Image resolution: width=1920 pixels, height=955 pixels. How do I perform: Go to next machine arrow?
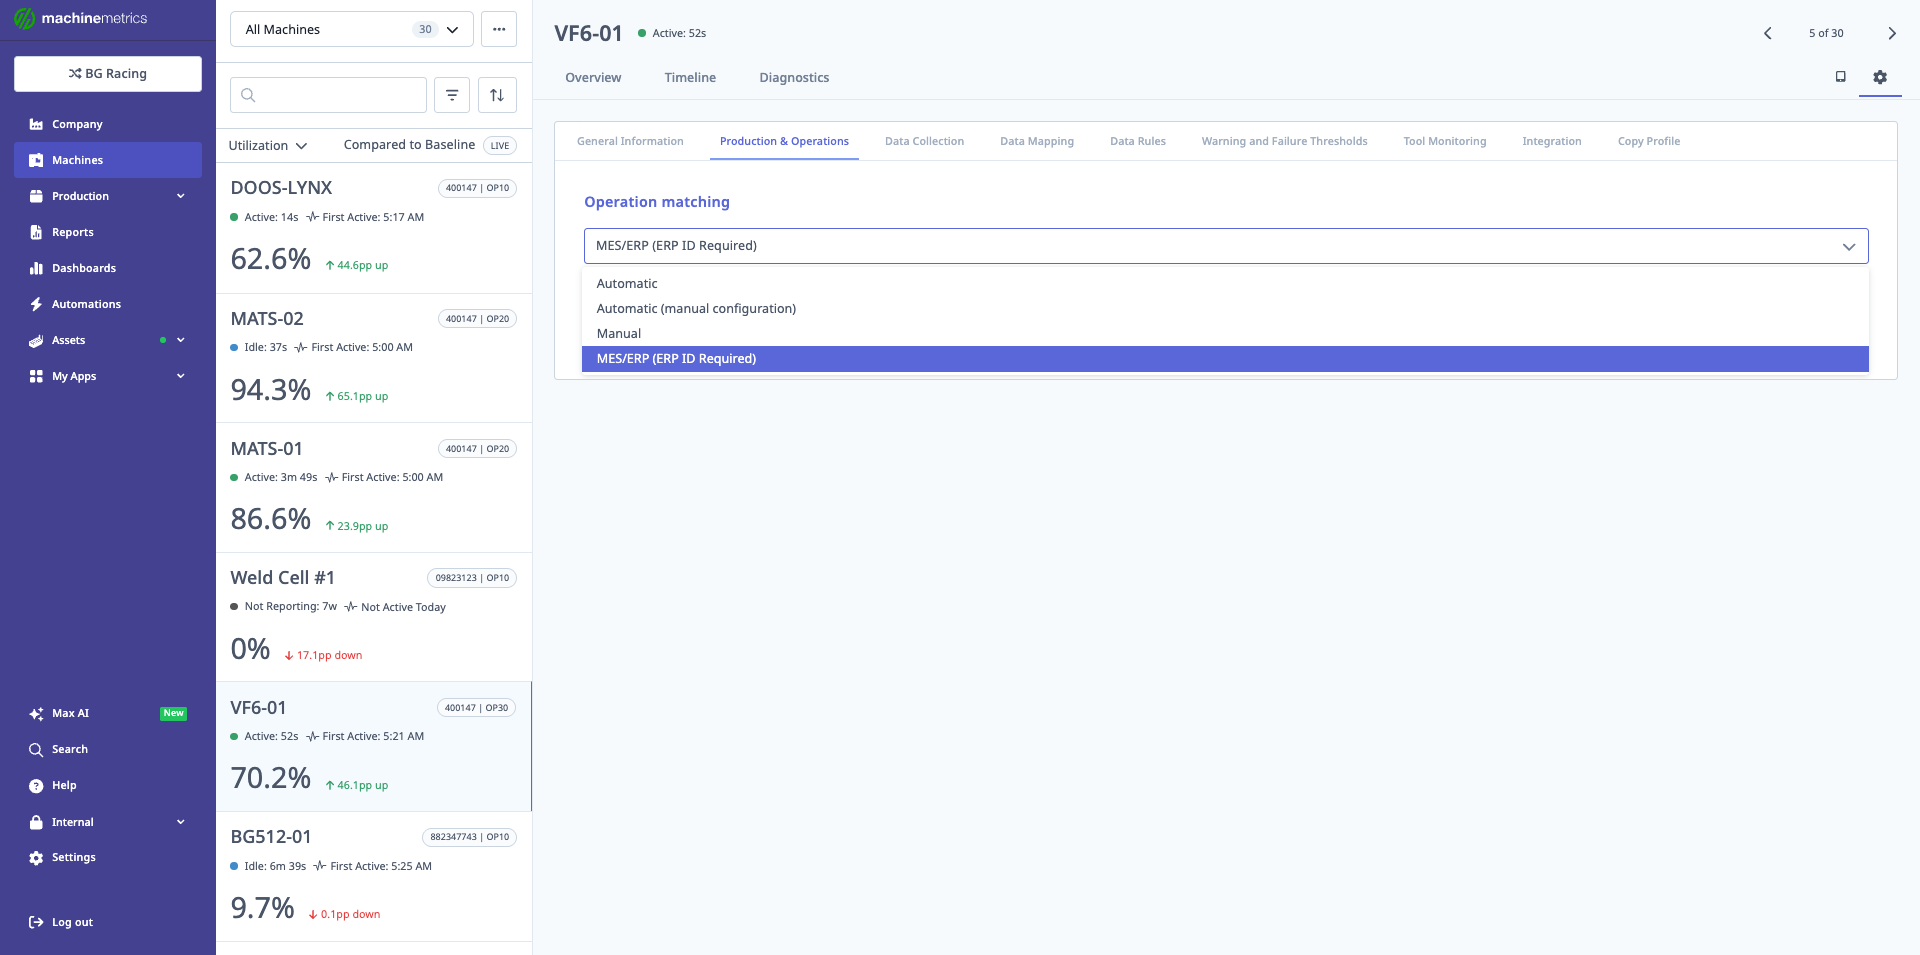1891,33
